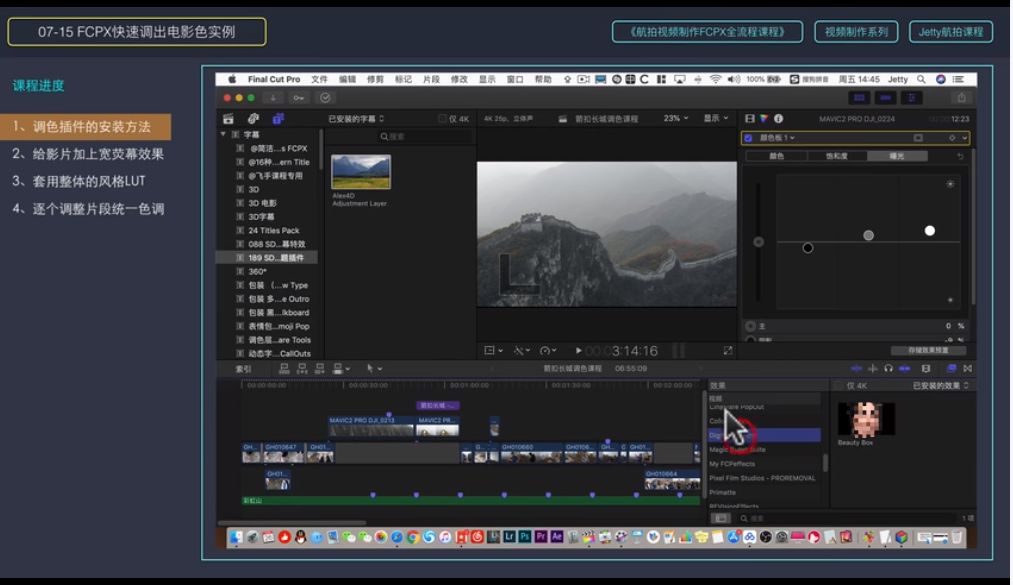Open the transitions browser icon
The width and height of the screenshot is (1013, 585).
click(967, 369)
